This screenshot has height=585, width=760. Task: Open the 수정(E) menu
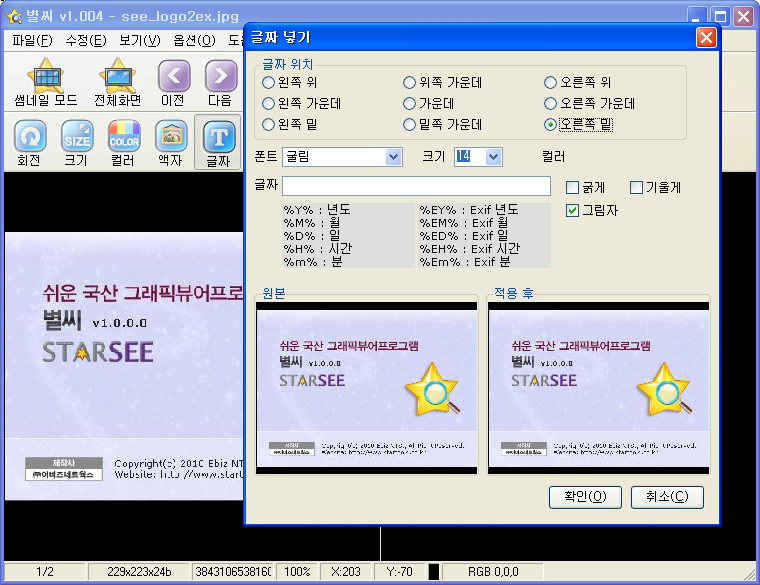pos(86,41)
